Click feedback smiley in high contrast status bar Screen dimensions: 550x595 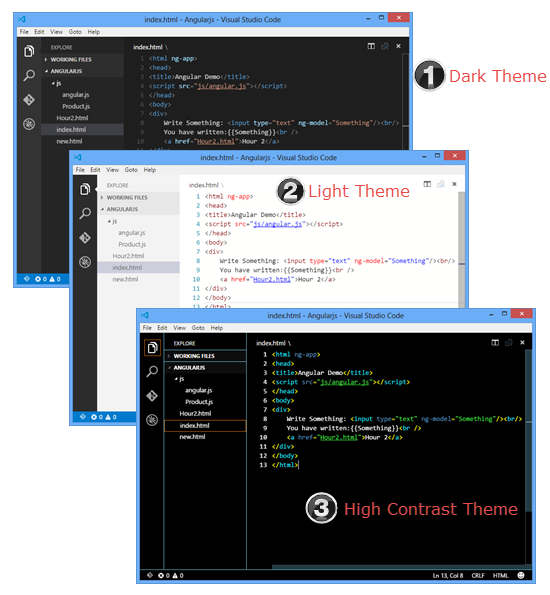pos(521,576)
